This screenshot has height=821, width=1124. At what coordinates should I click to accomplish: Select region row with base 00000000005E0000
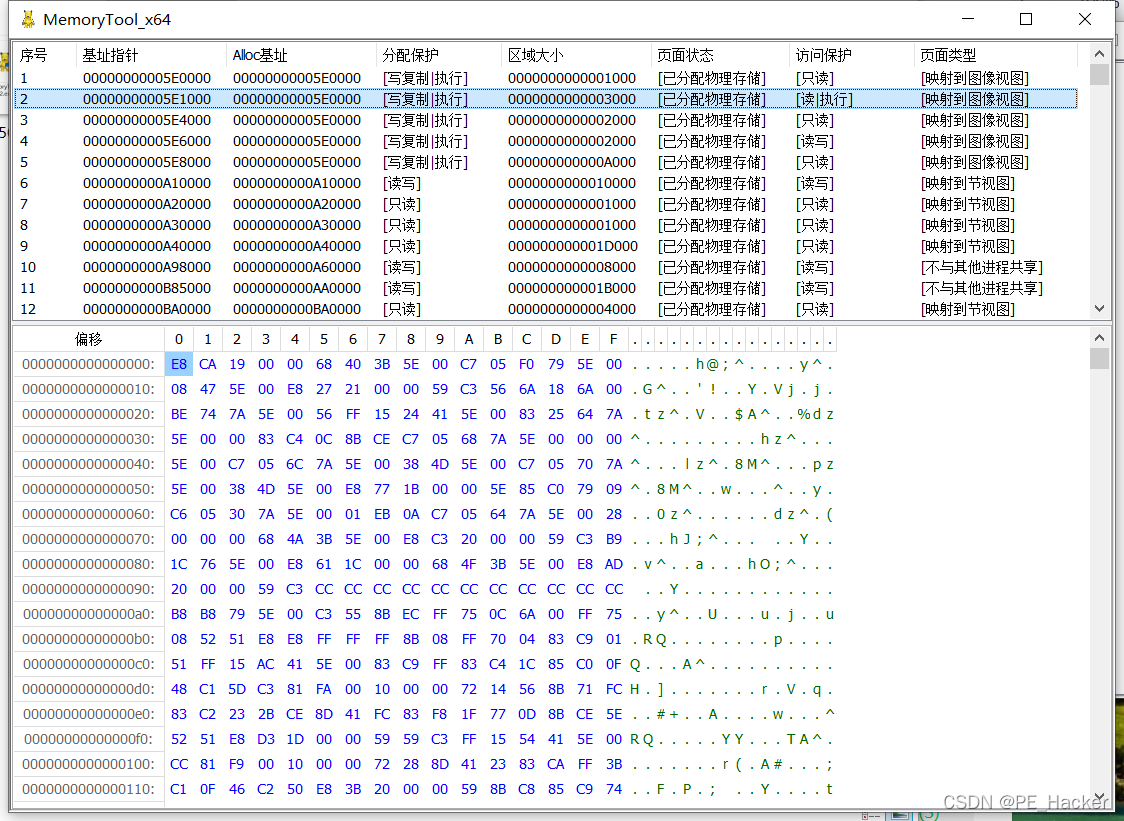pos(546,77)
